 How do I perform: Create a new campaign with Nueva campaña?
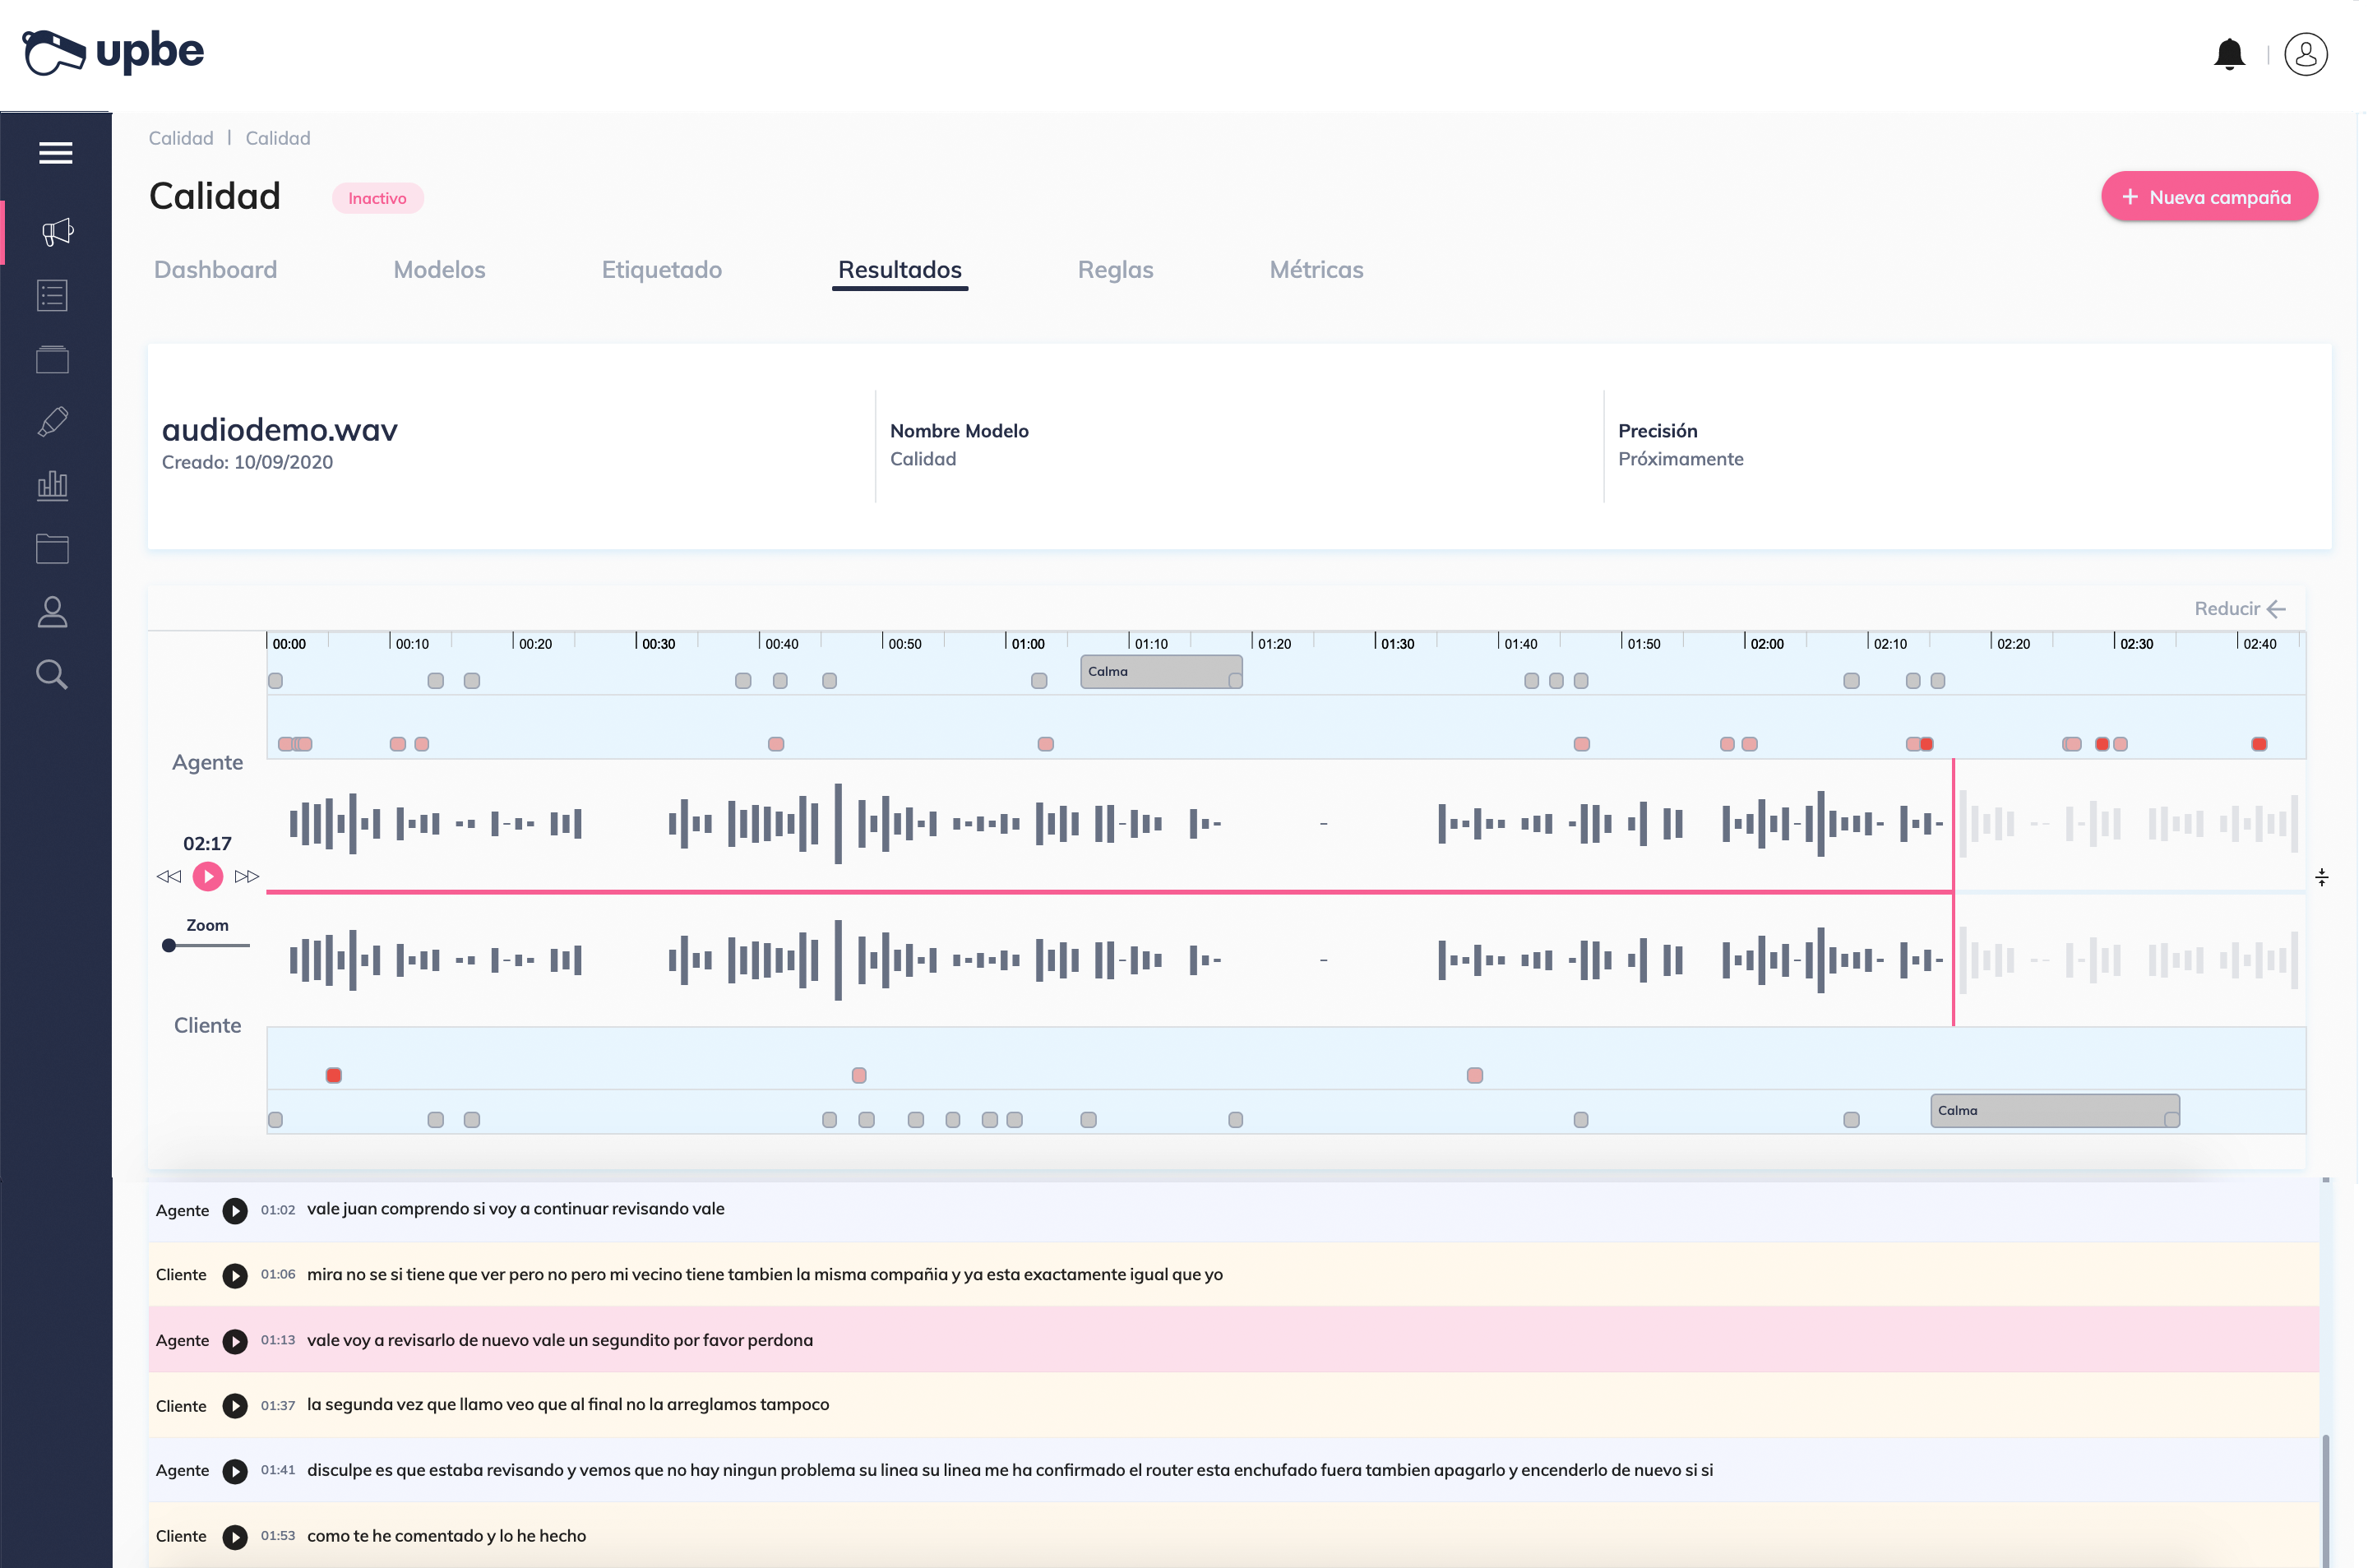2209,197
